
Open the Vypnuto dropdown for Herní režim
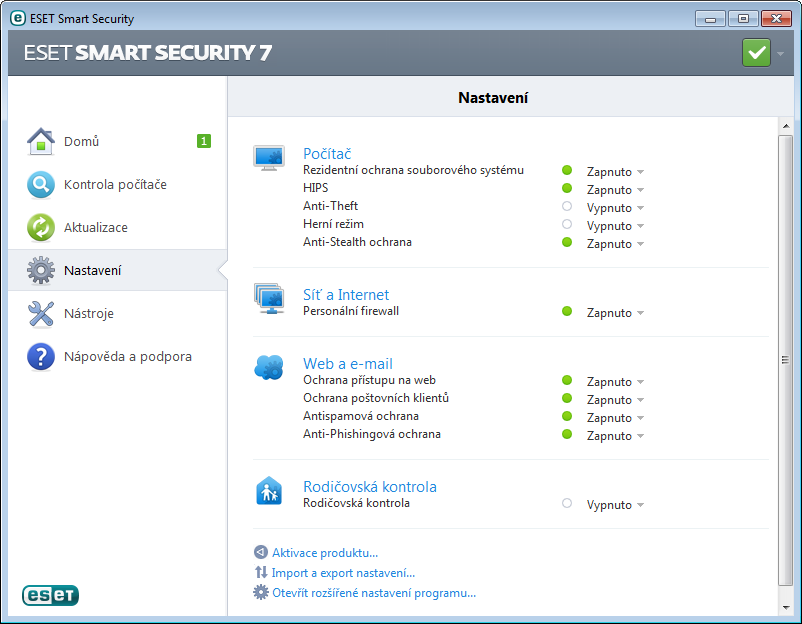[x=615, y=226]
